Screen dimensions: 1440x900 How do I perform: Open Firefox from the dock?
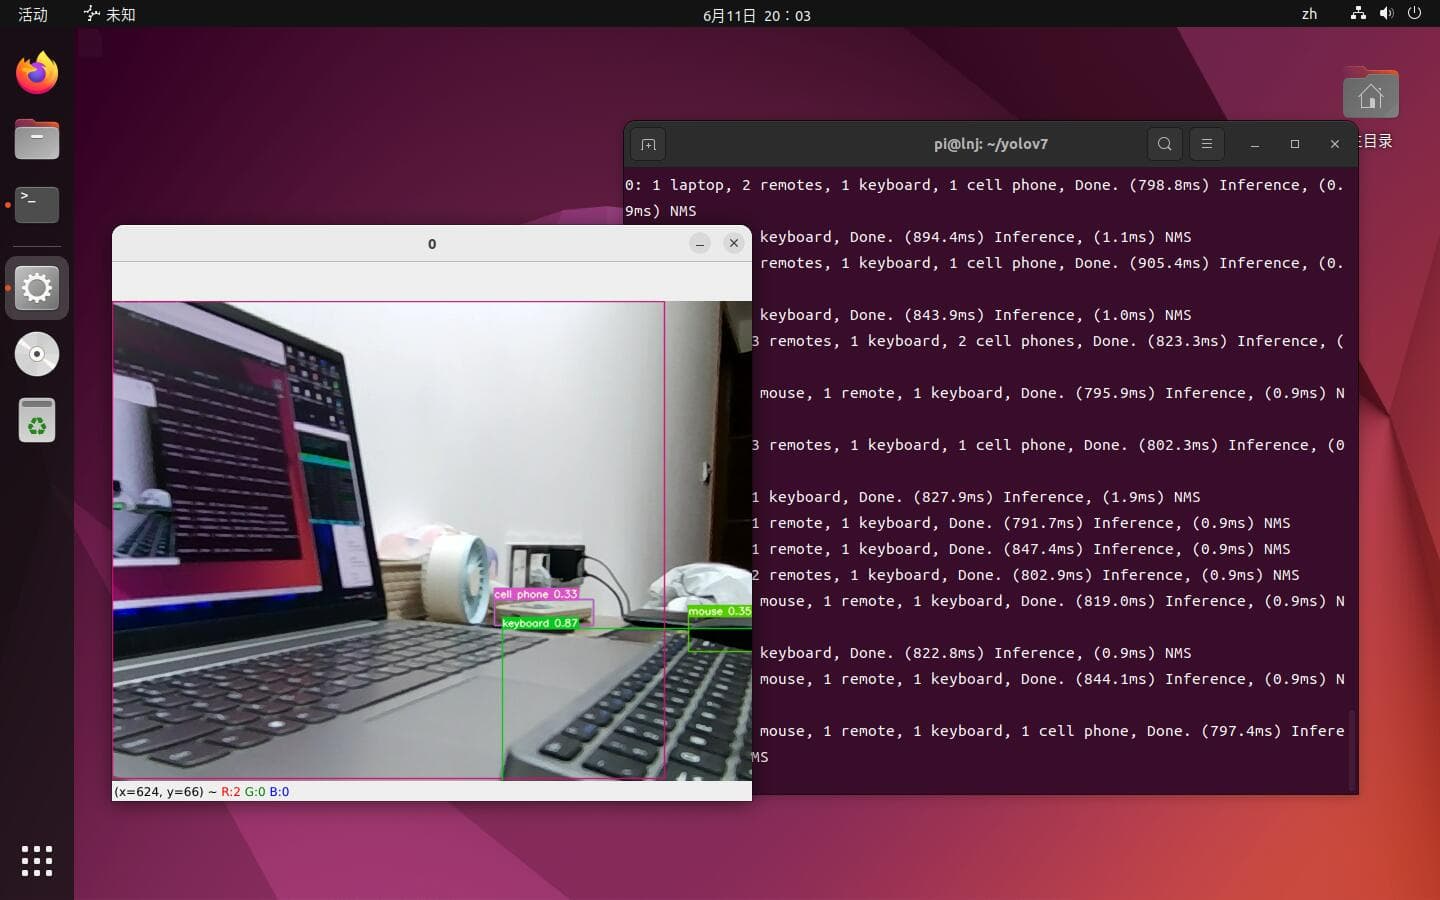[37, 73]
